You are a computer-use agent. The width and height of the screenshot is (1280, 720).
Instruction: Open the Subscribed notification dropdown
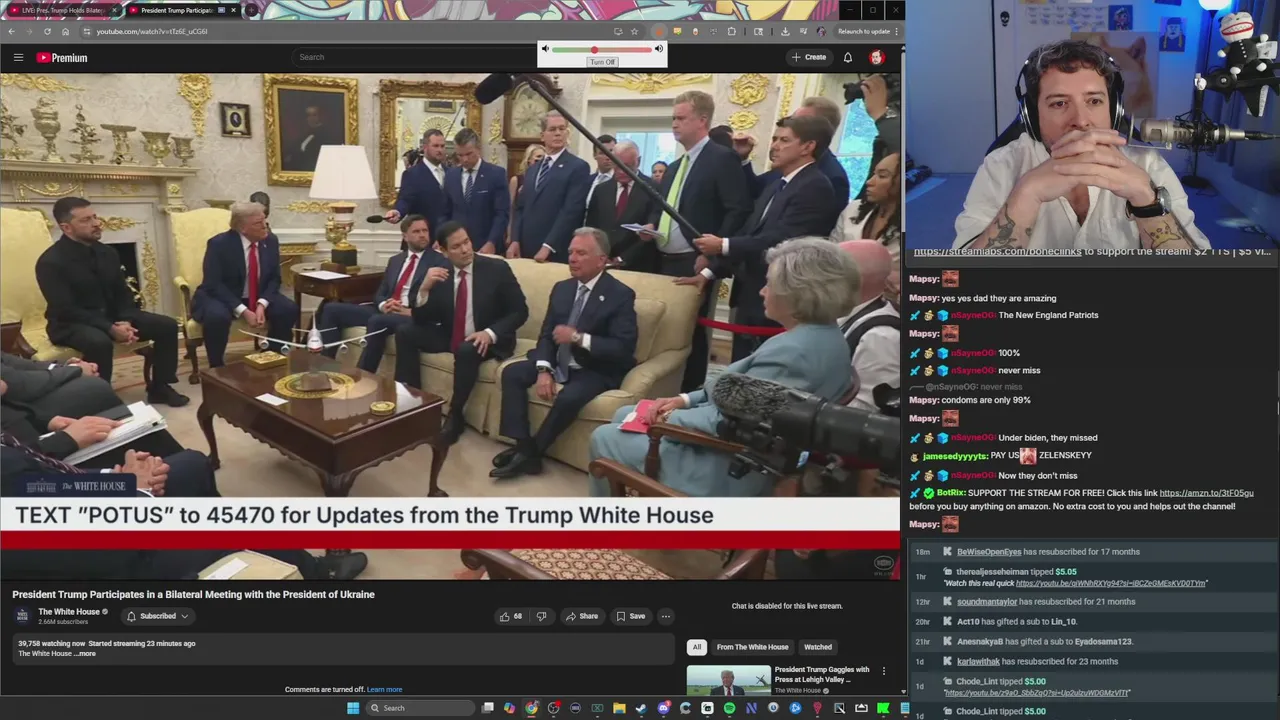point(157,616)
